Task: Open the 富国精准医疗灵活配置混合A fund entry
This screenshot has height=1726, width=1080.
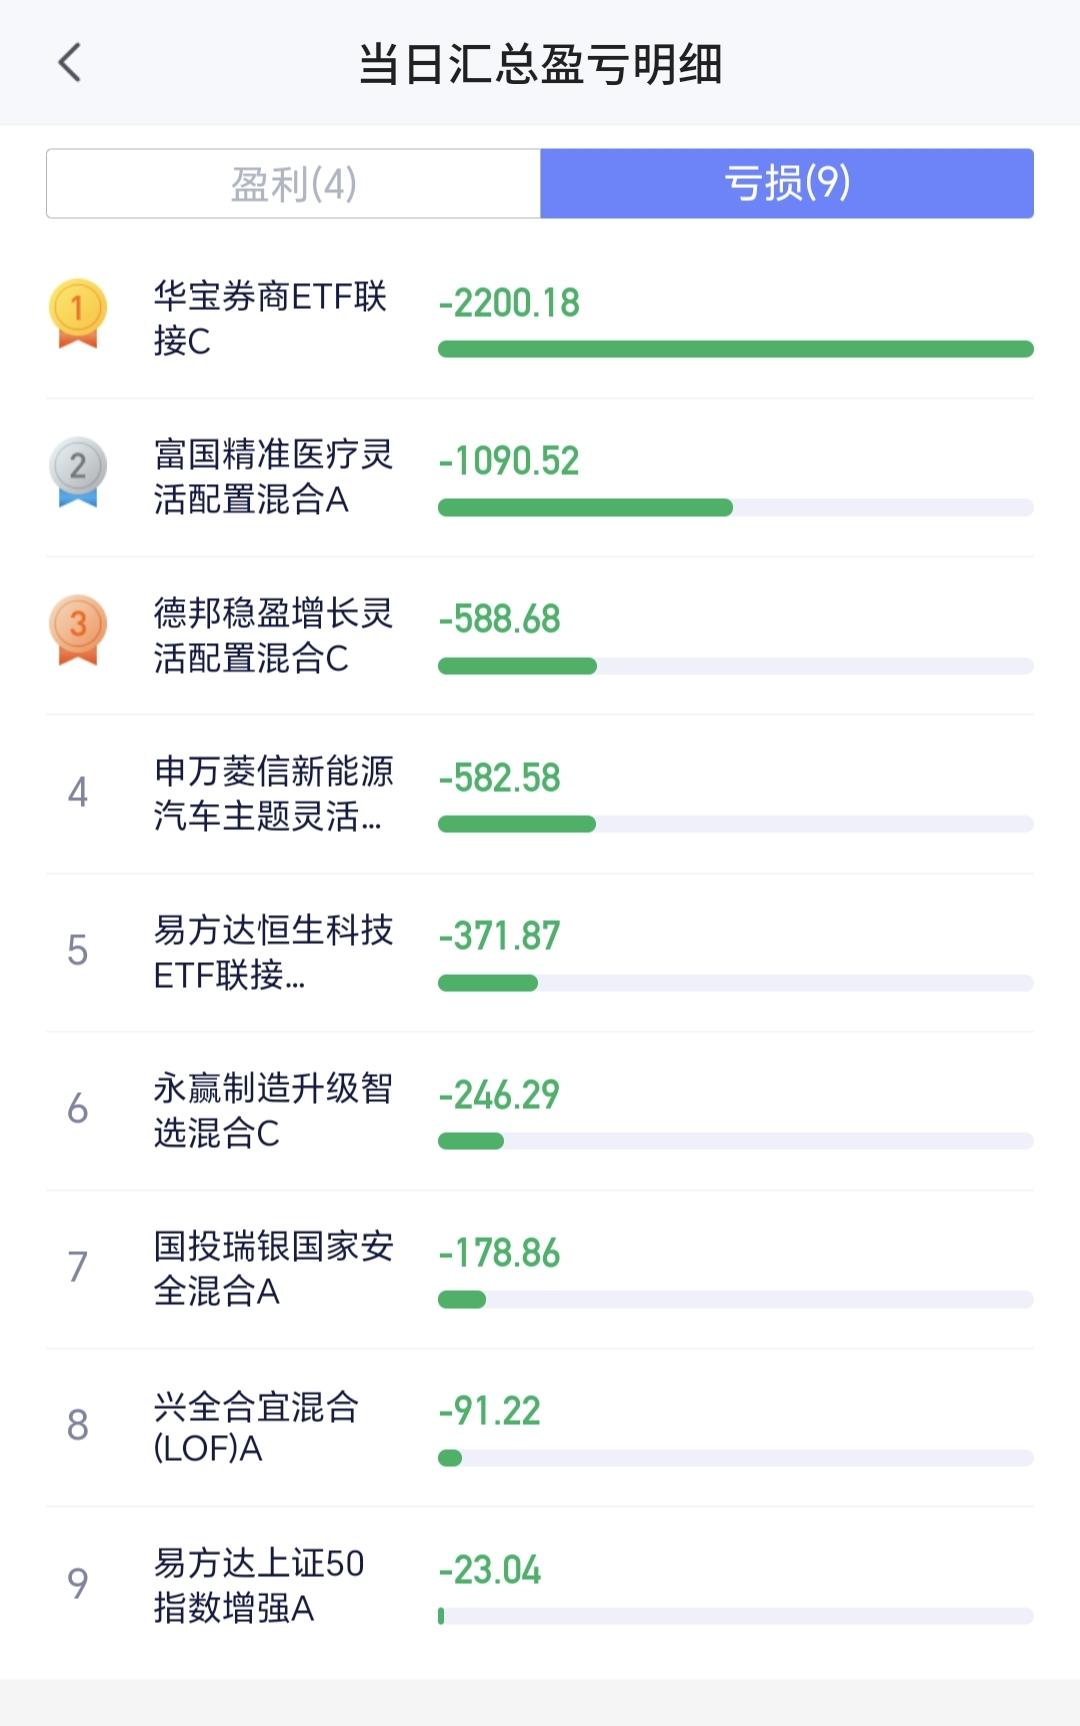Action: click(540, 478)
